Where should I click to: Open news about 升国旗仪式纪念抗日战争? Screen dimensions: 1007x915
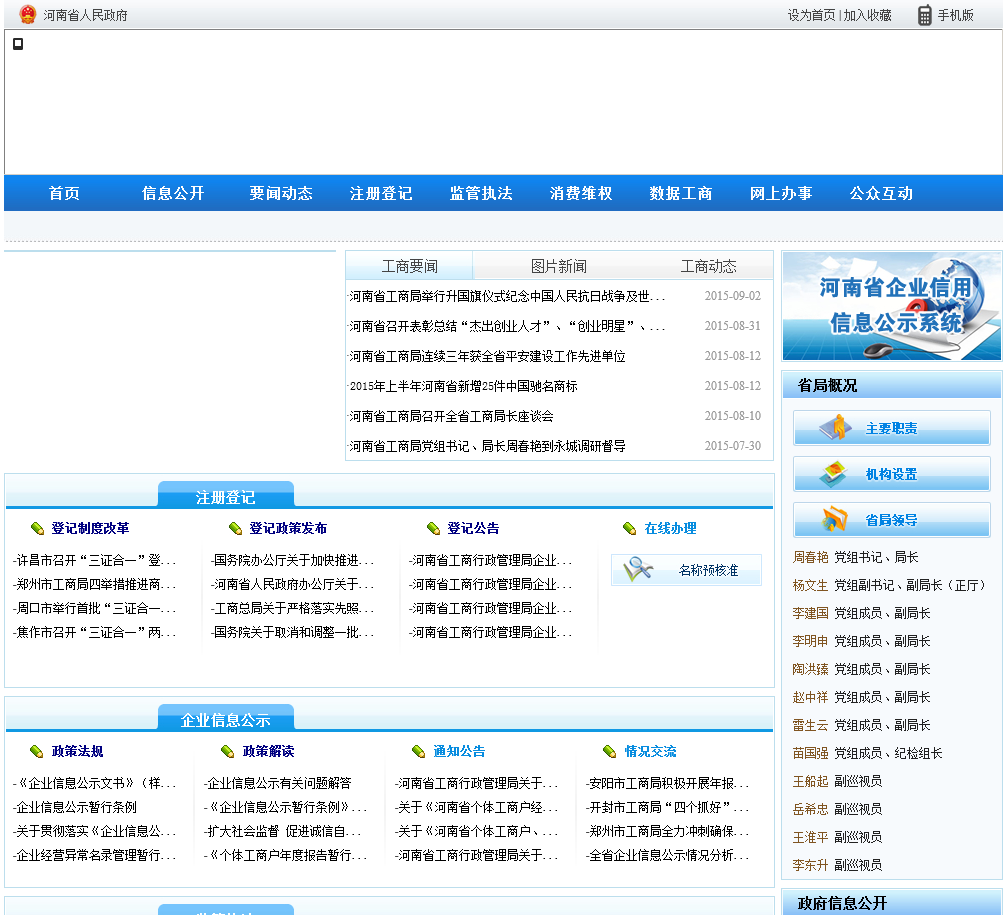pos(507,296)
